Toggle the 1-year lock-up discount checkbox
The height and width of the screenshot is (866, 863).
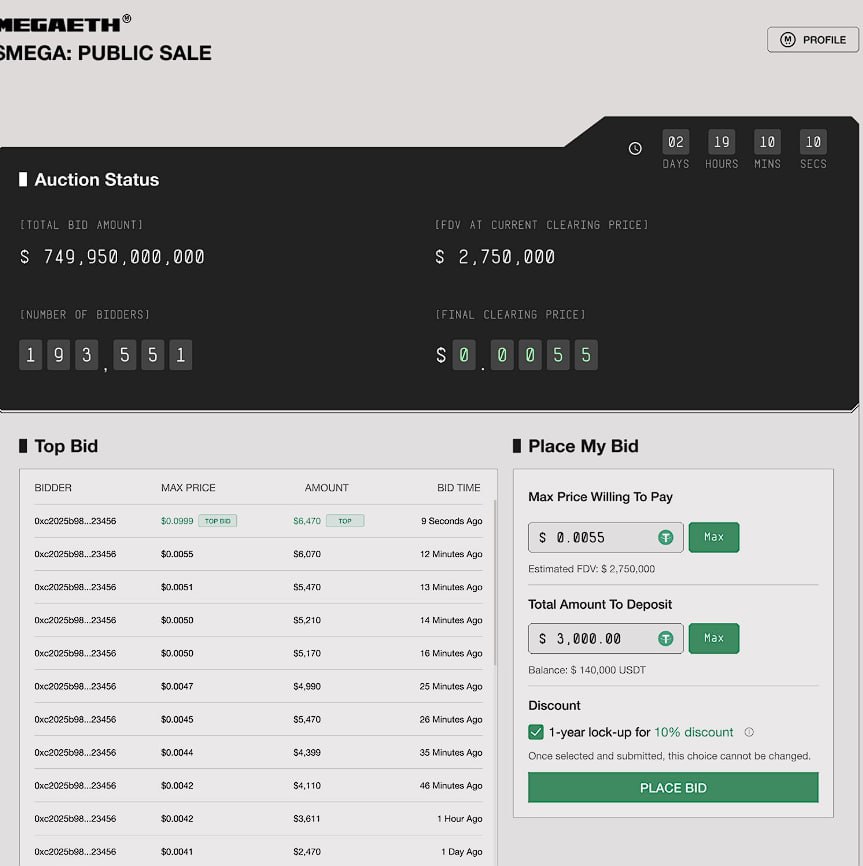[536, 732]
